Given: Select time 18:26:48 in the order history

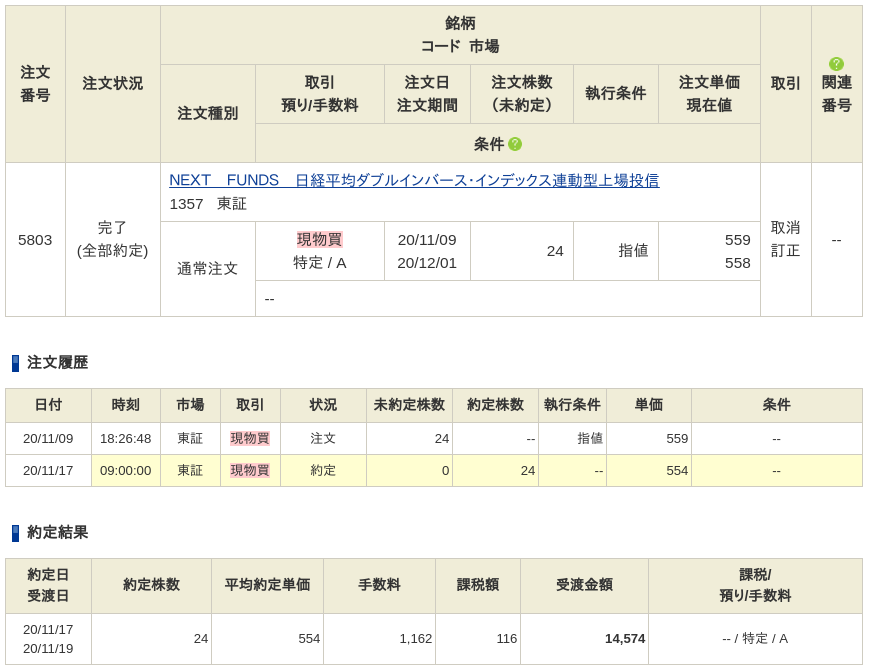Looking at the screenshot, I should click(x=125, y=439).
